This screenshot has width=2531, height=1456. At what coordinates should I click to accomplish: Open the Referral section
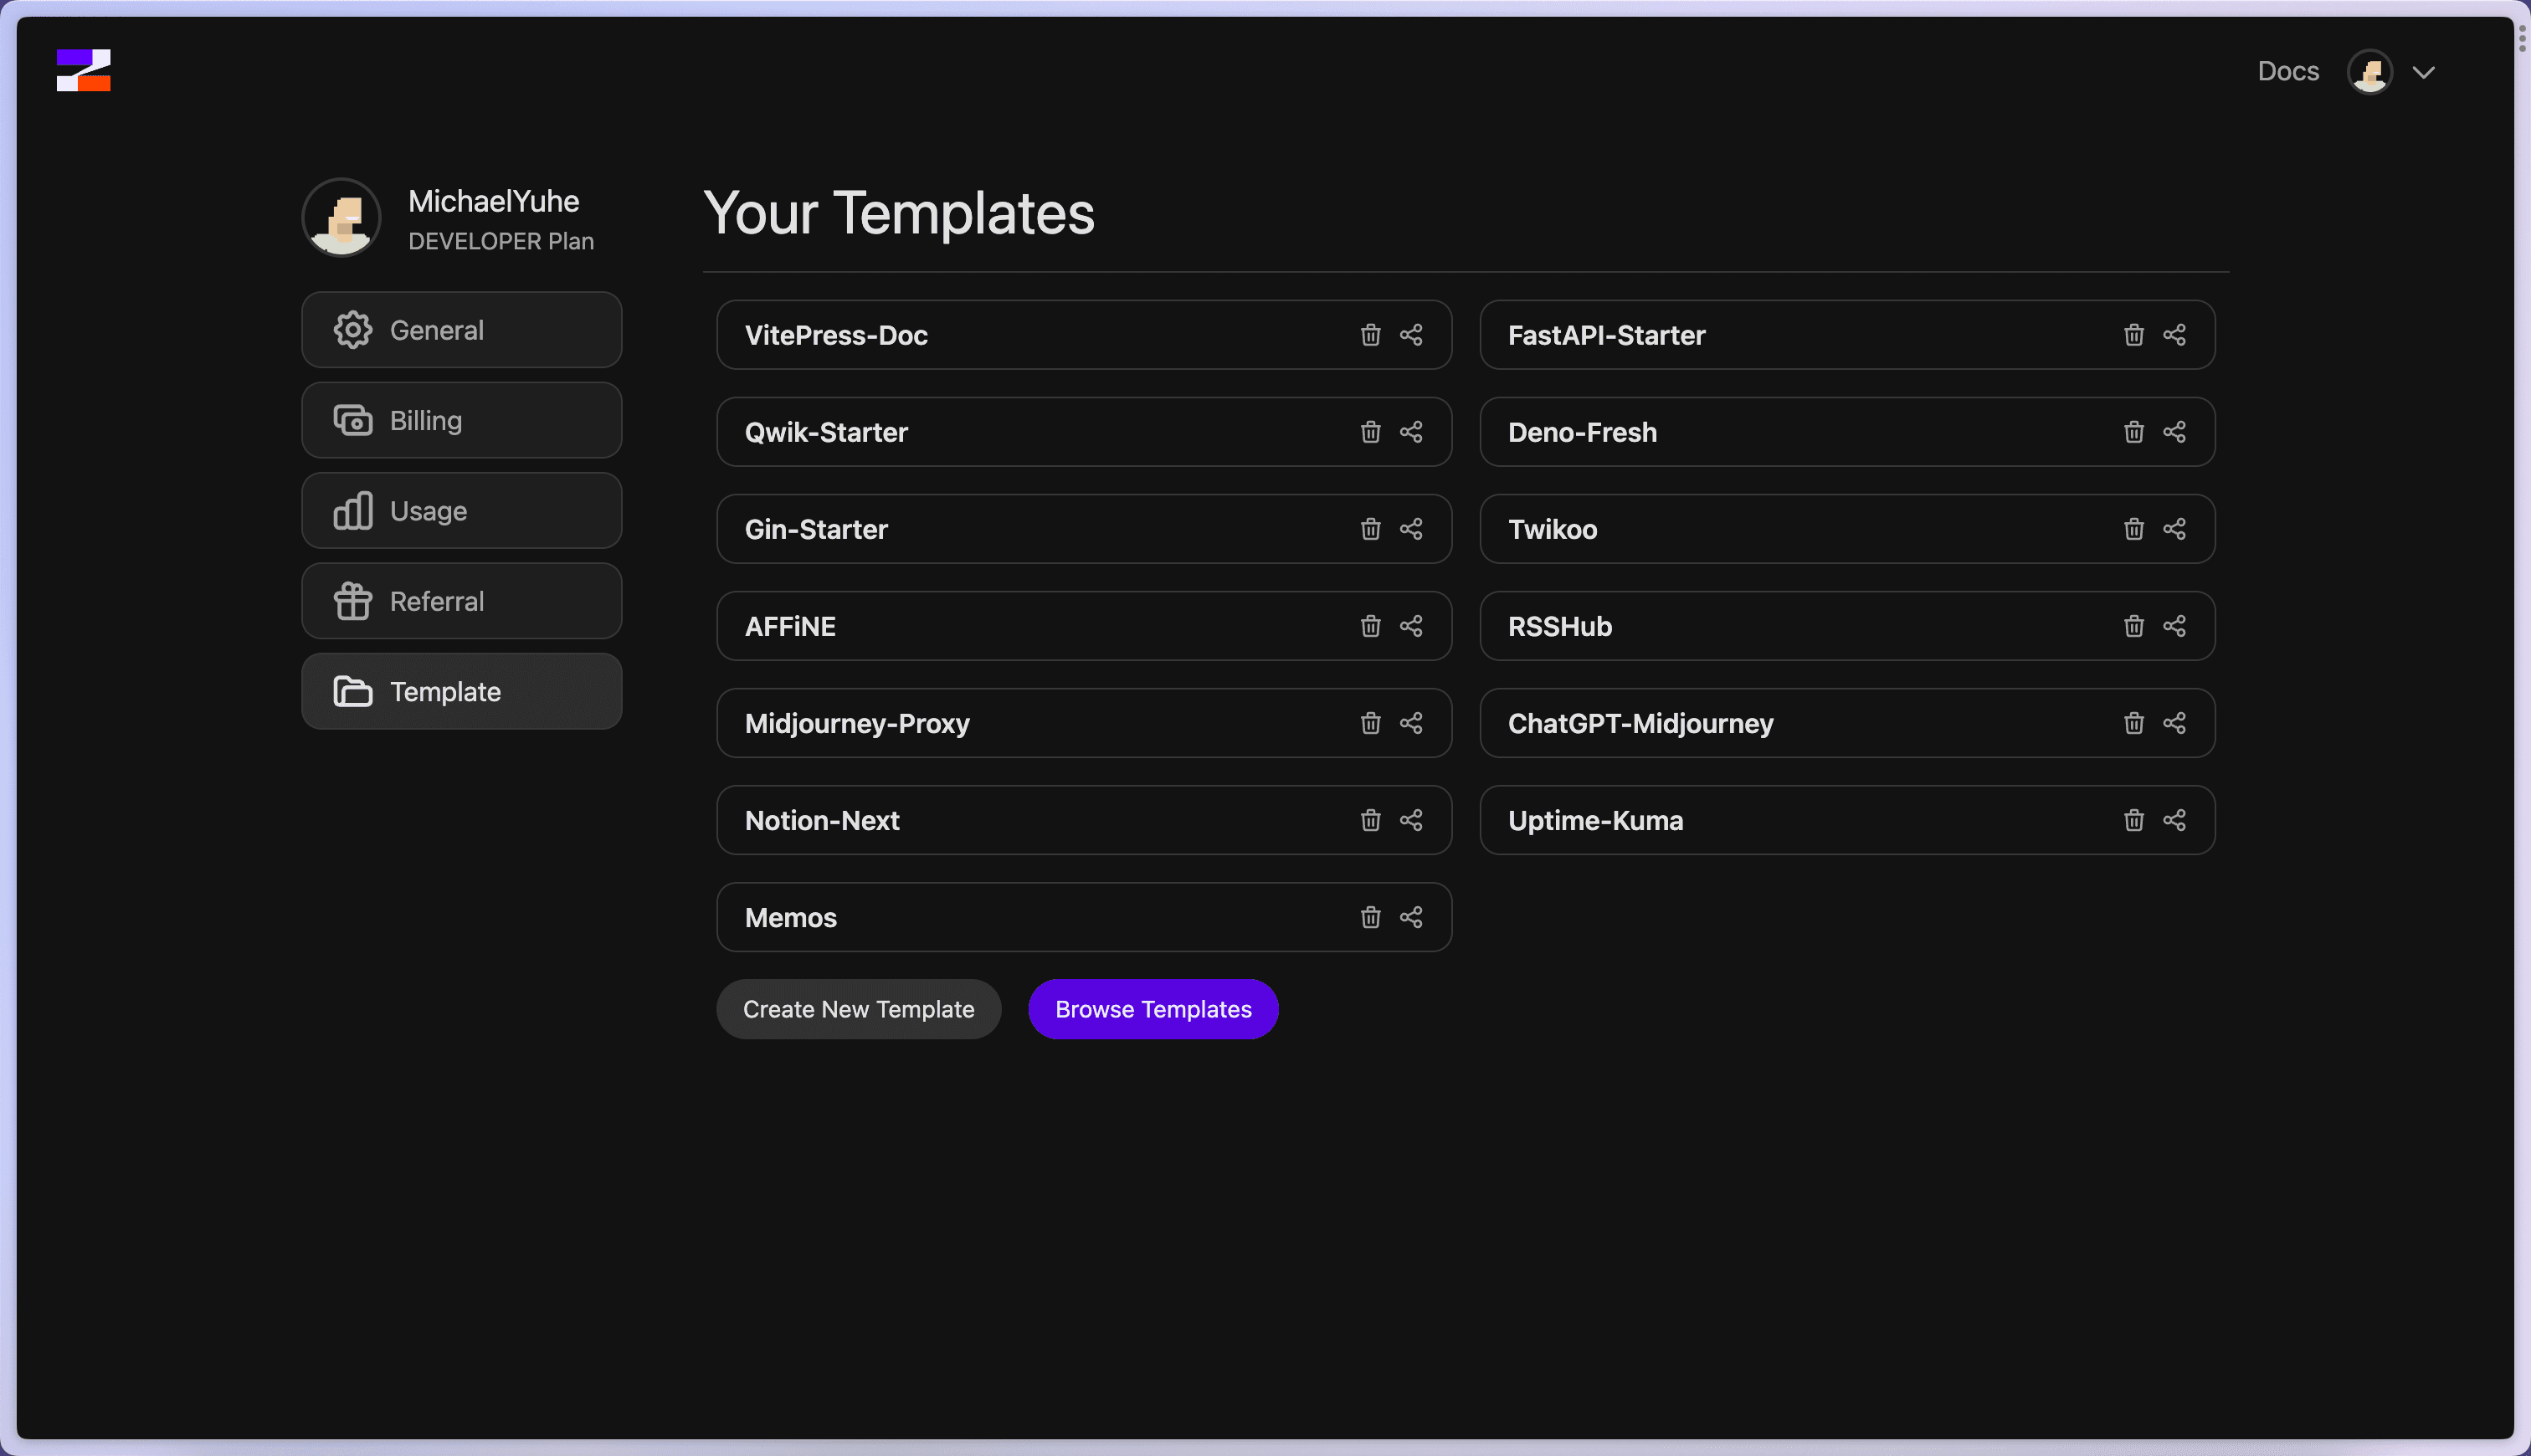(x=461, y=601)
